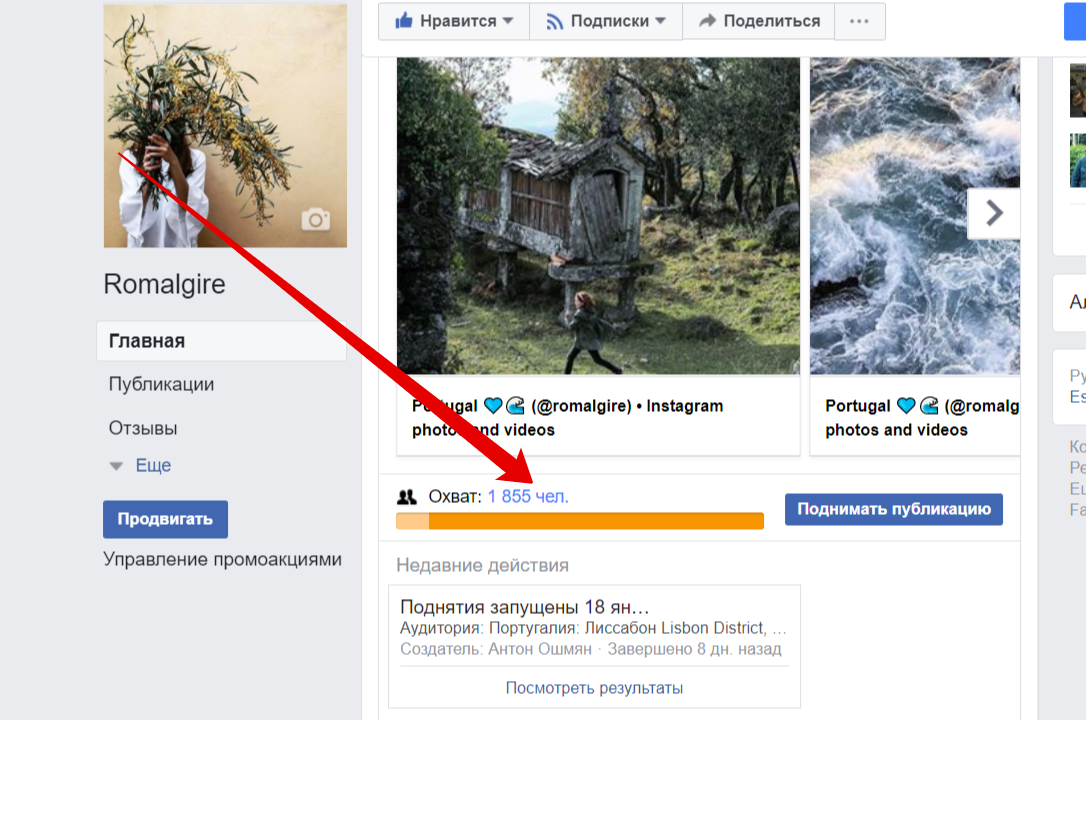Open the Нравится dropdown
This screenshot has height=836, width=1086.
click(x=454, y=21)
